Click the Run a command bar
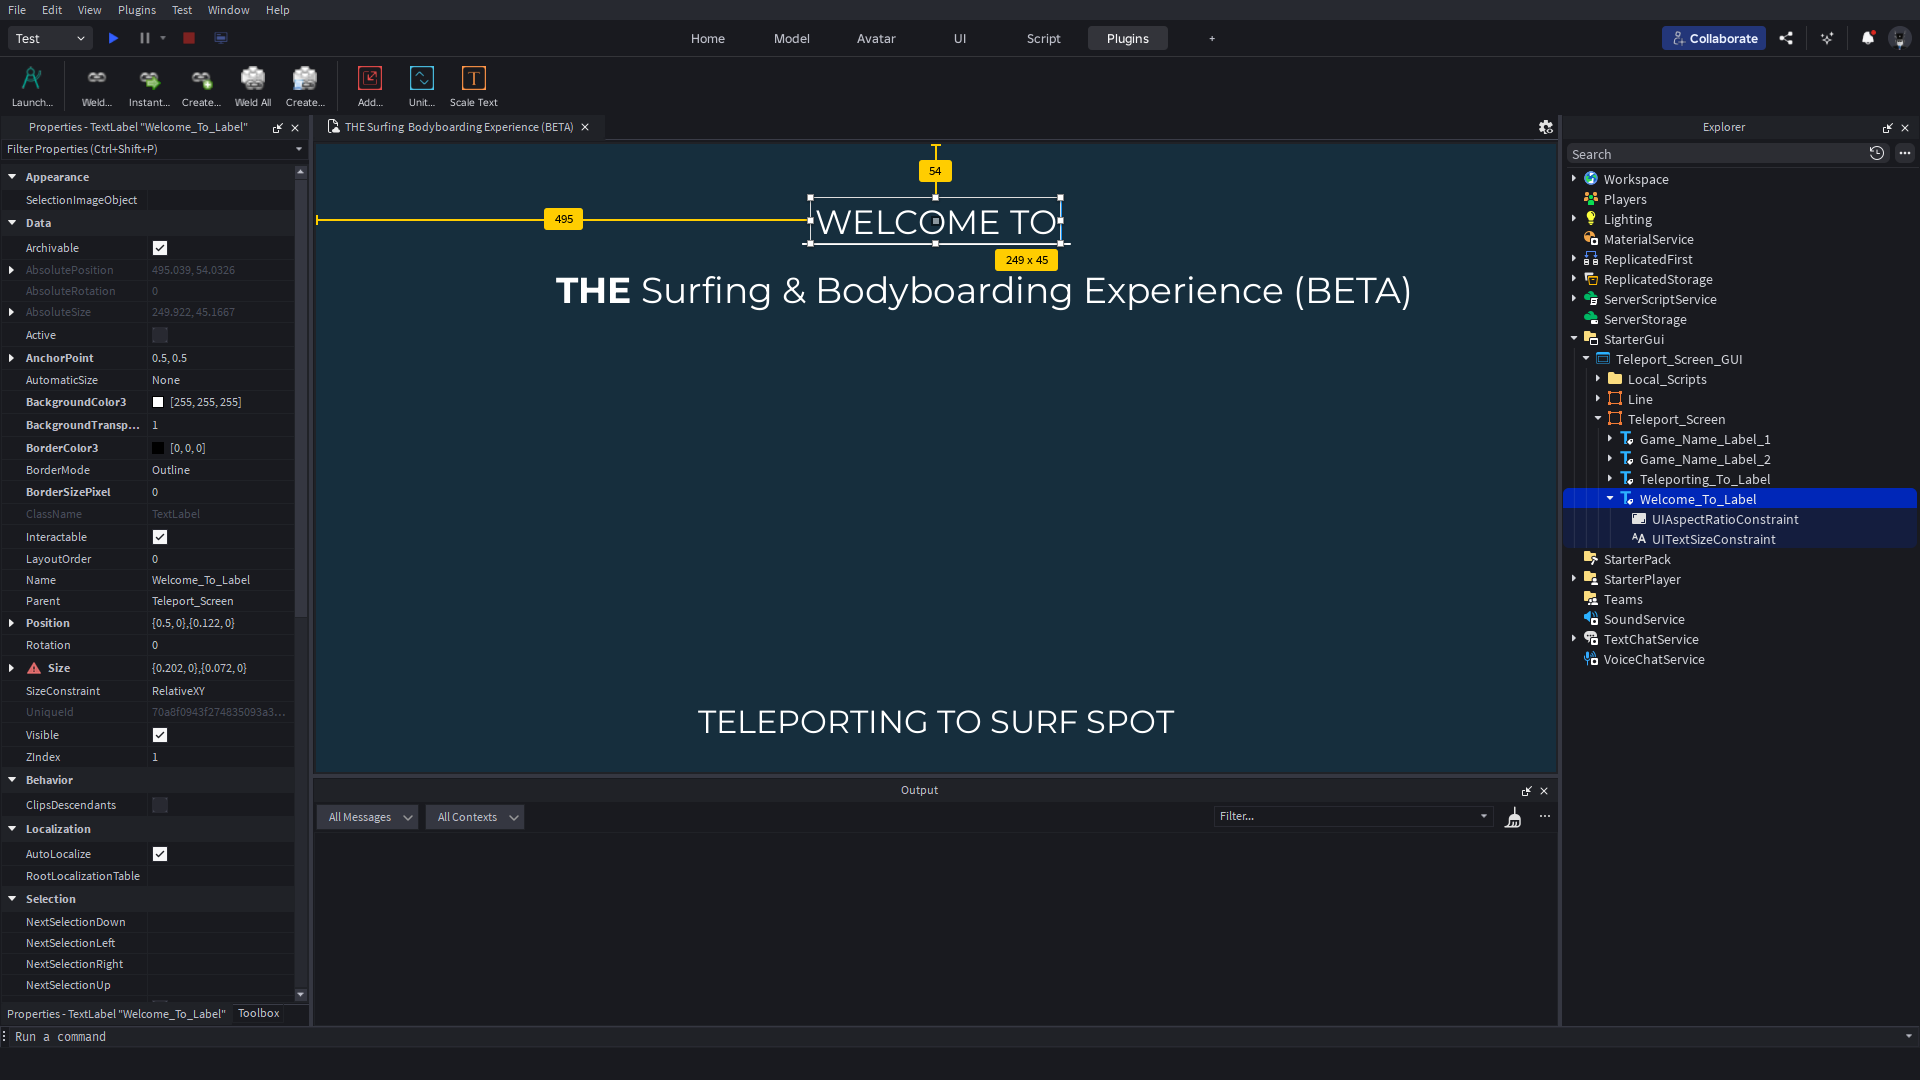The width and height of the screenshot is (1920, 1080). 955,1037
